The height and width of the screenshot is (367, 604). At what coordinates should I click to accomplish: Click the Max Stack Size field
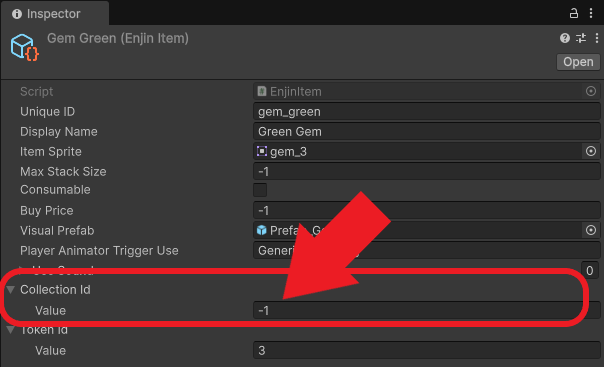pyautogui.click(x=426, y=171)
